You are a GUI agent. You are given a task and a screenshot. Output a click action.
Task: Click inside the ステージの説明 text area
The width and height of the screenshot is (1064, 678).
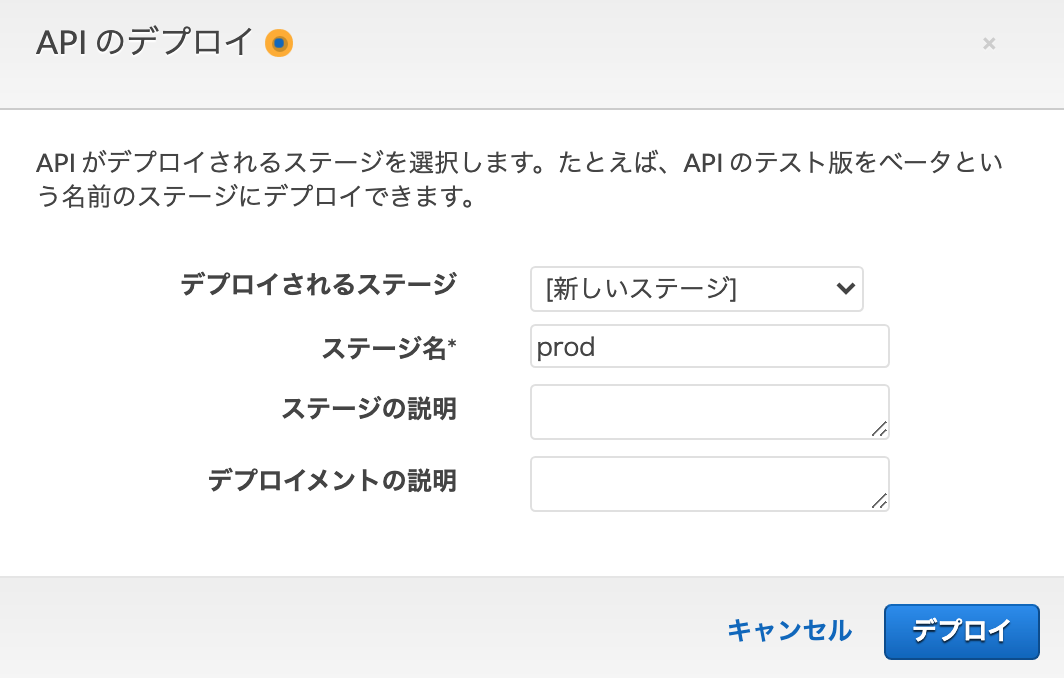click(x=709, y=412)
